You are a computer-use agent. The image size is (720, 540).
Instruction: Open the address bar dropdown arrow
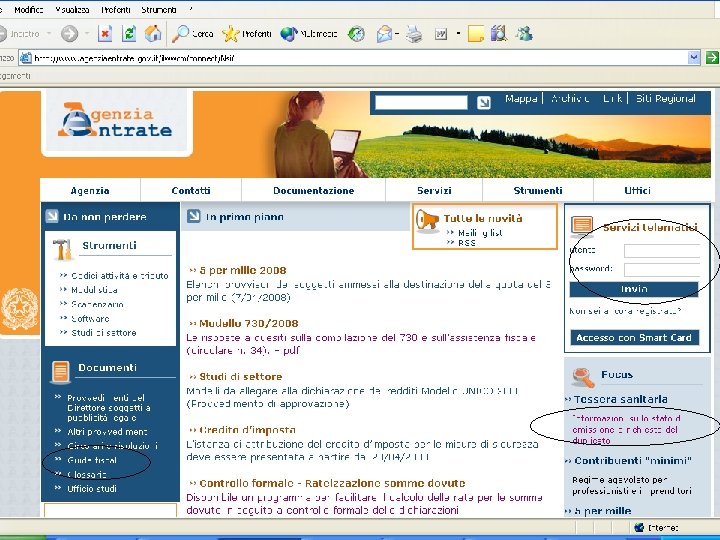pos(694,58)
